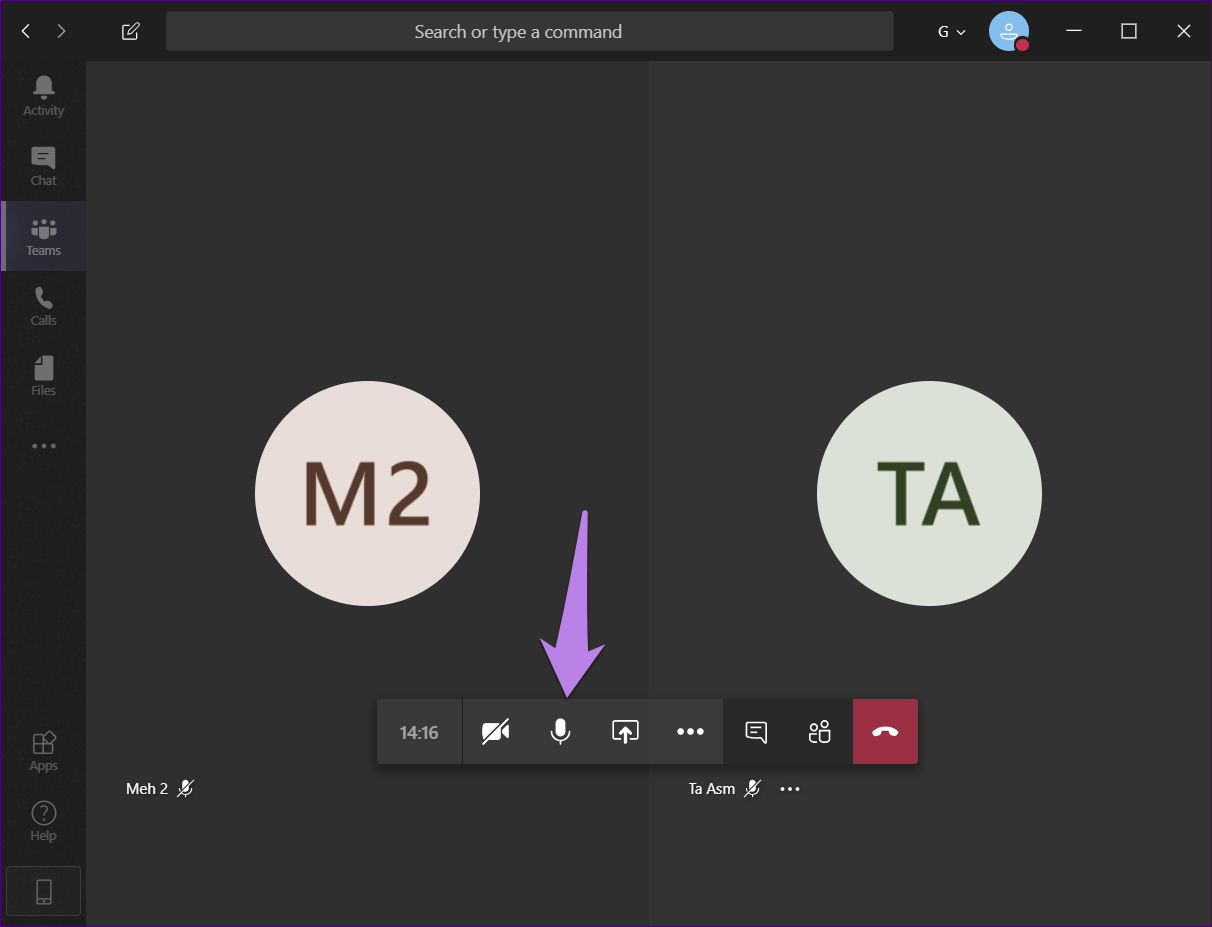
Task: Show the meeting conversation panel
Action: [756, 732]
